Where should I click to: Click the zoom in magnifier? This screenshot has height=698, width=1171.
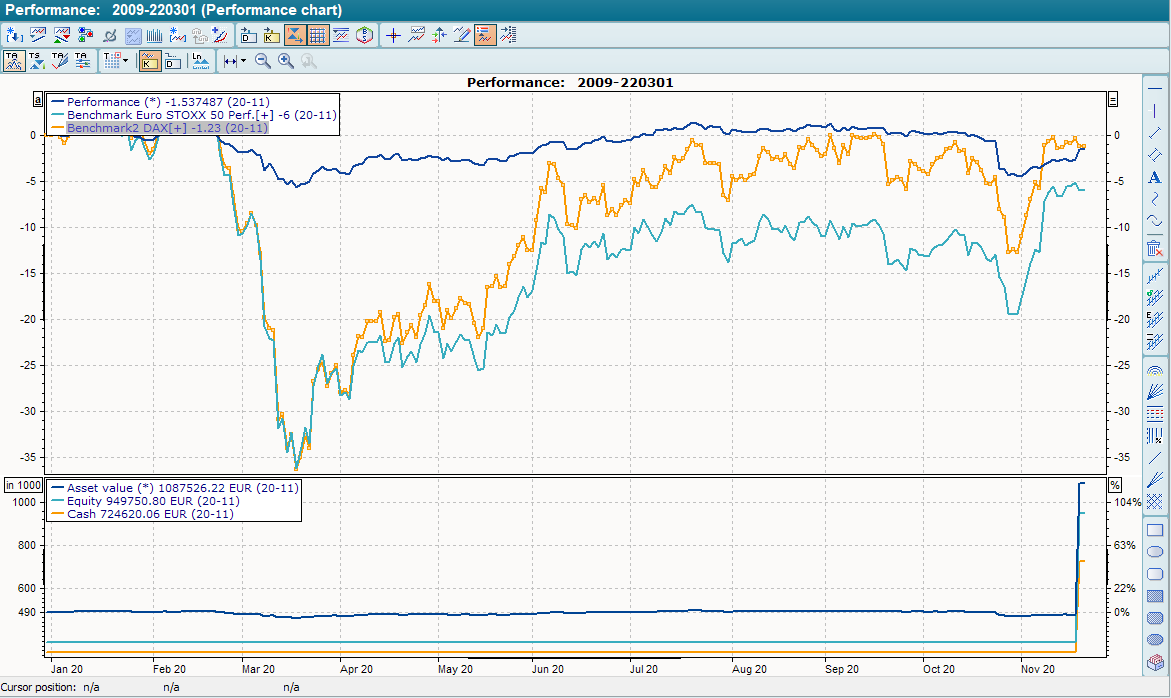coord(286,61)
